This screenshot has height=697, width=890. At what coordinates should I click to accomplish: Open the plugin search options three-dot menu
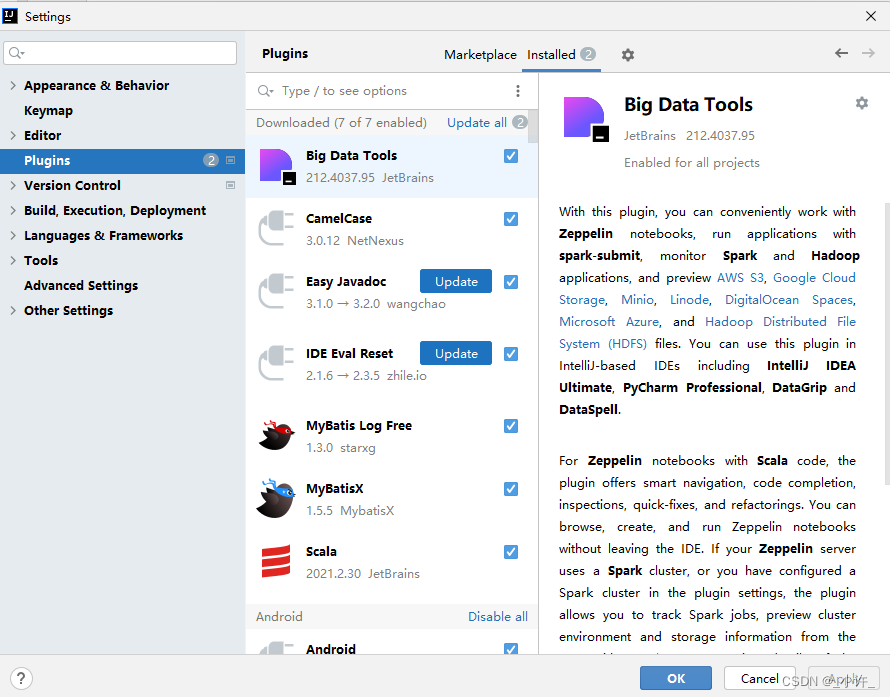(518, 91)
